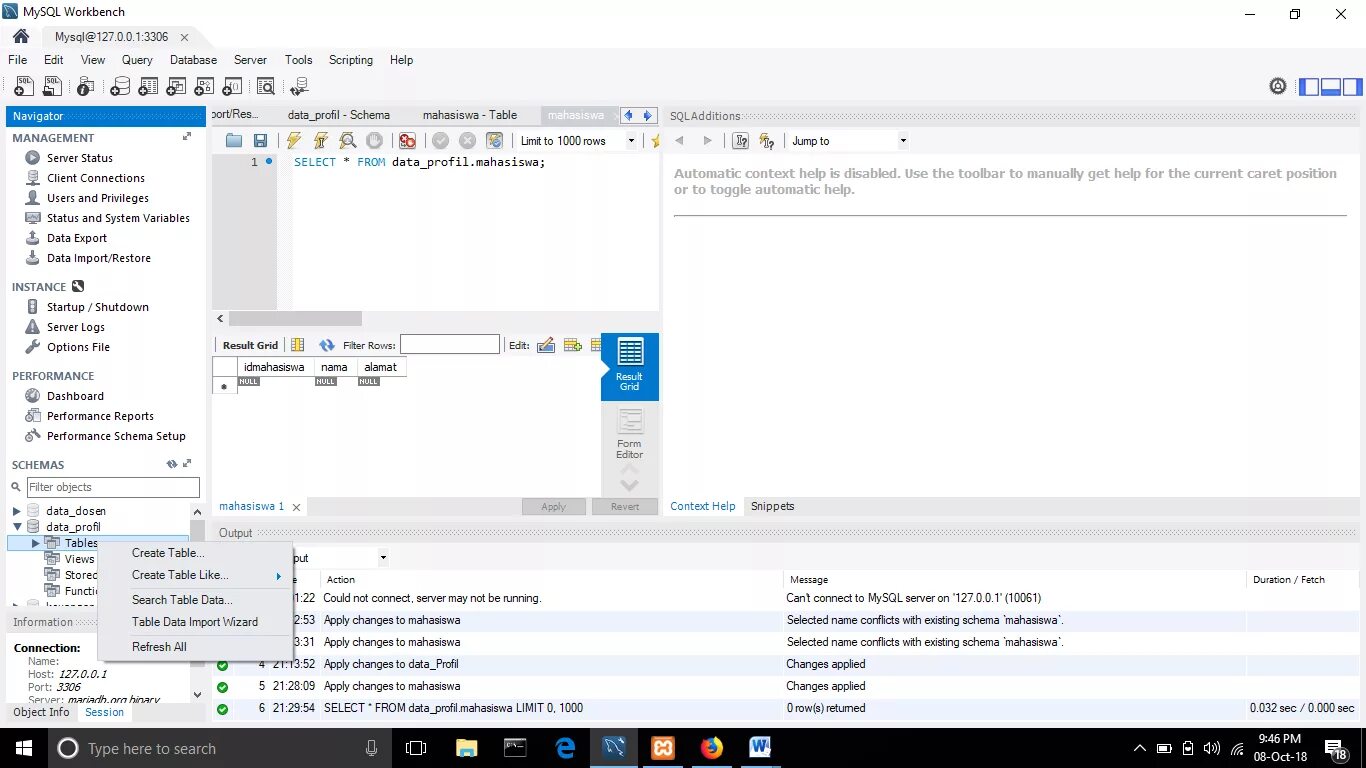Open the File menu
The width and height of the screenshot is (1366, 768).
pyautogui.click(x=17, y=60)
